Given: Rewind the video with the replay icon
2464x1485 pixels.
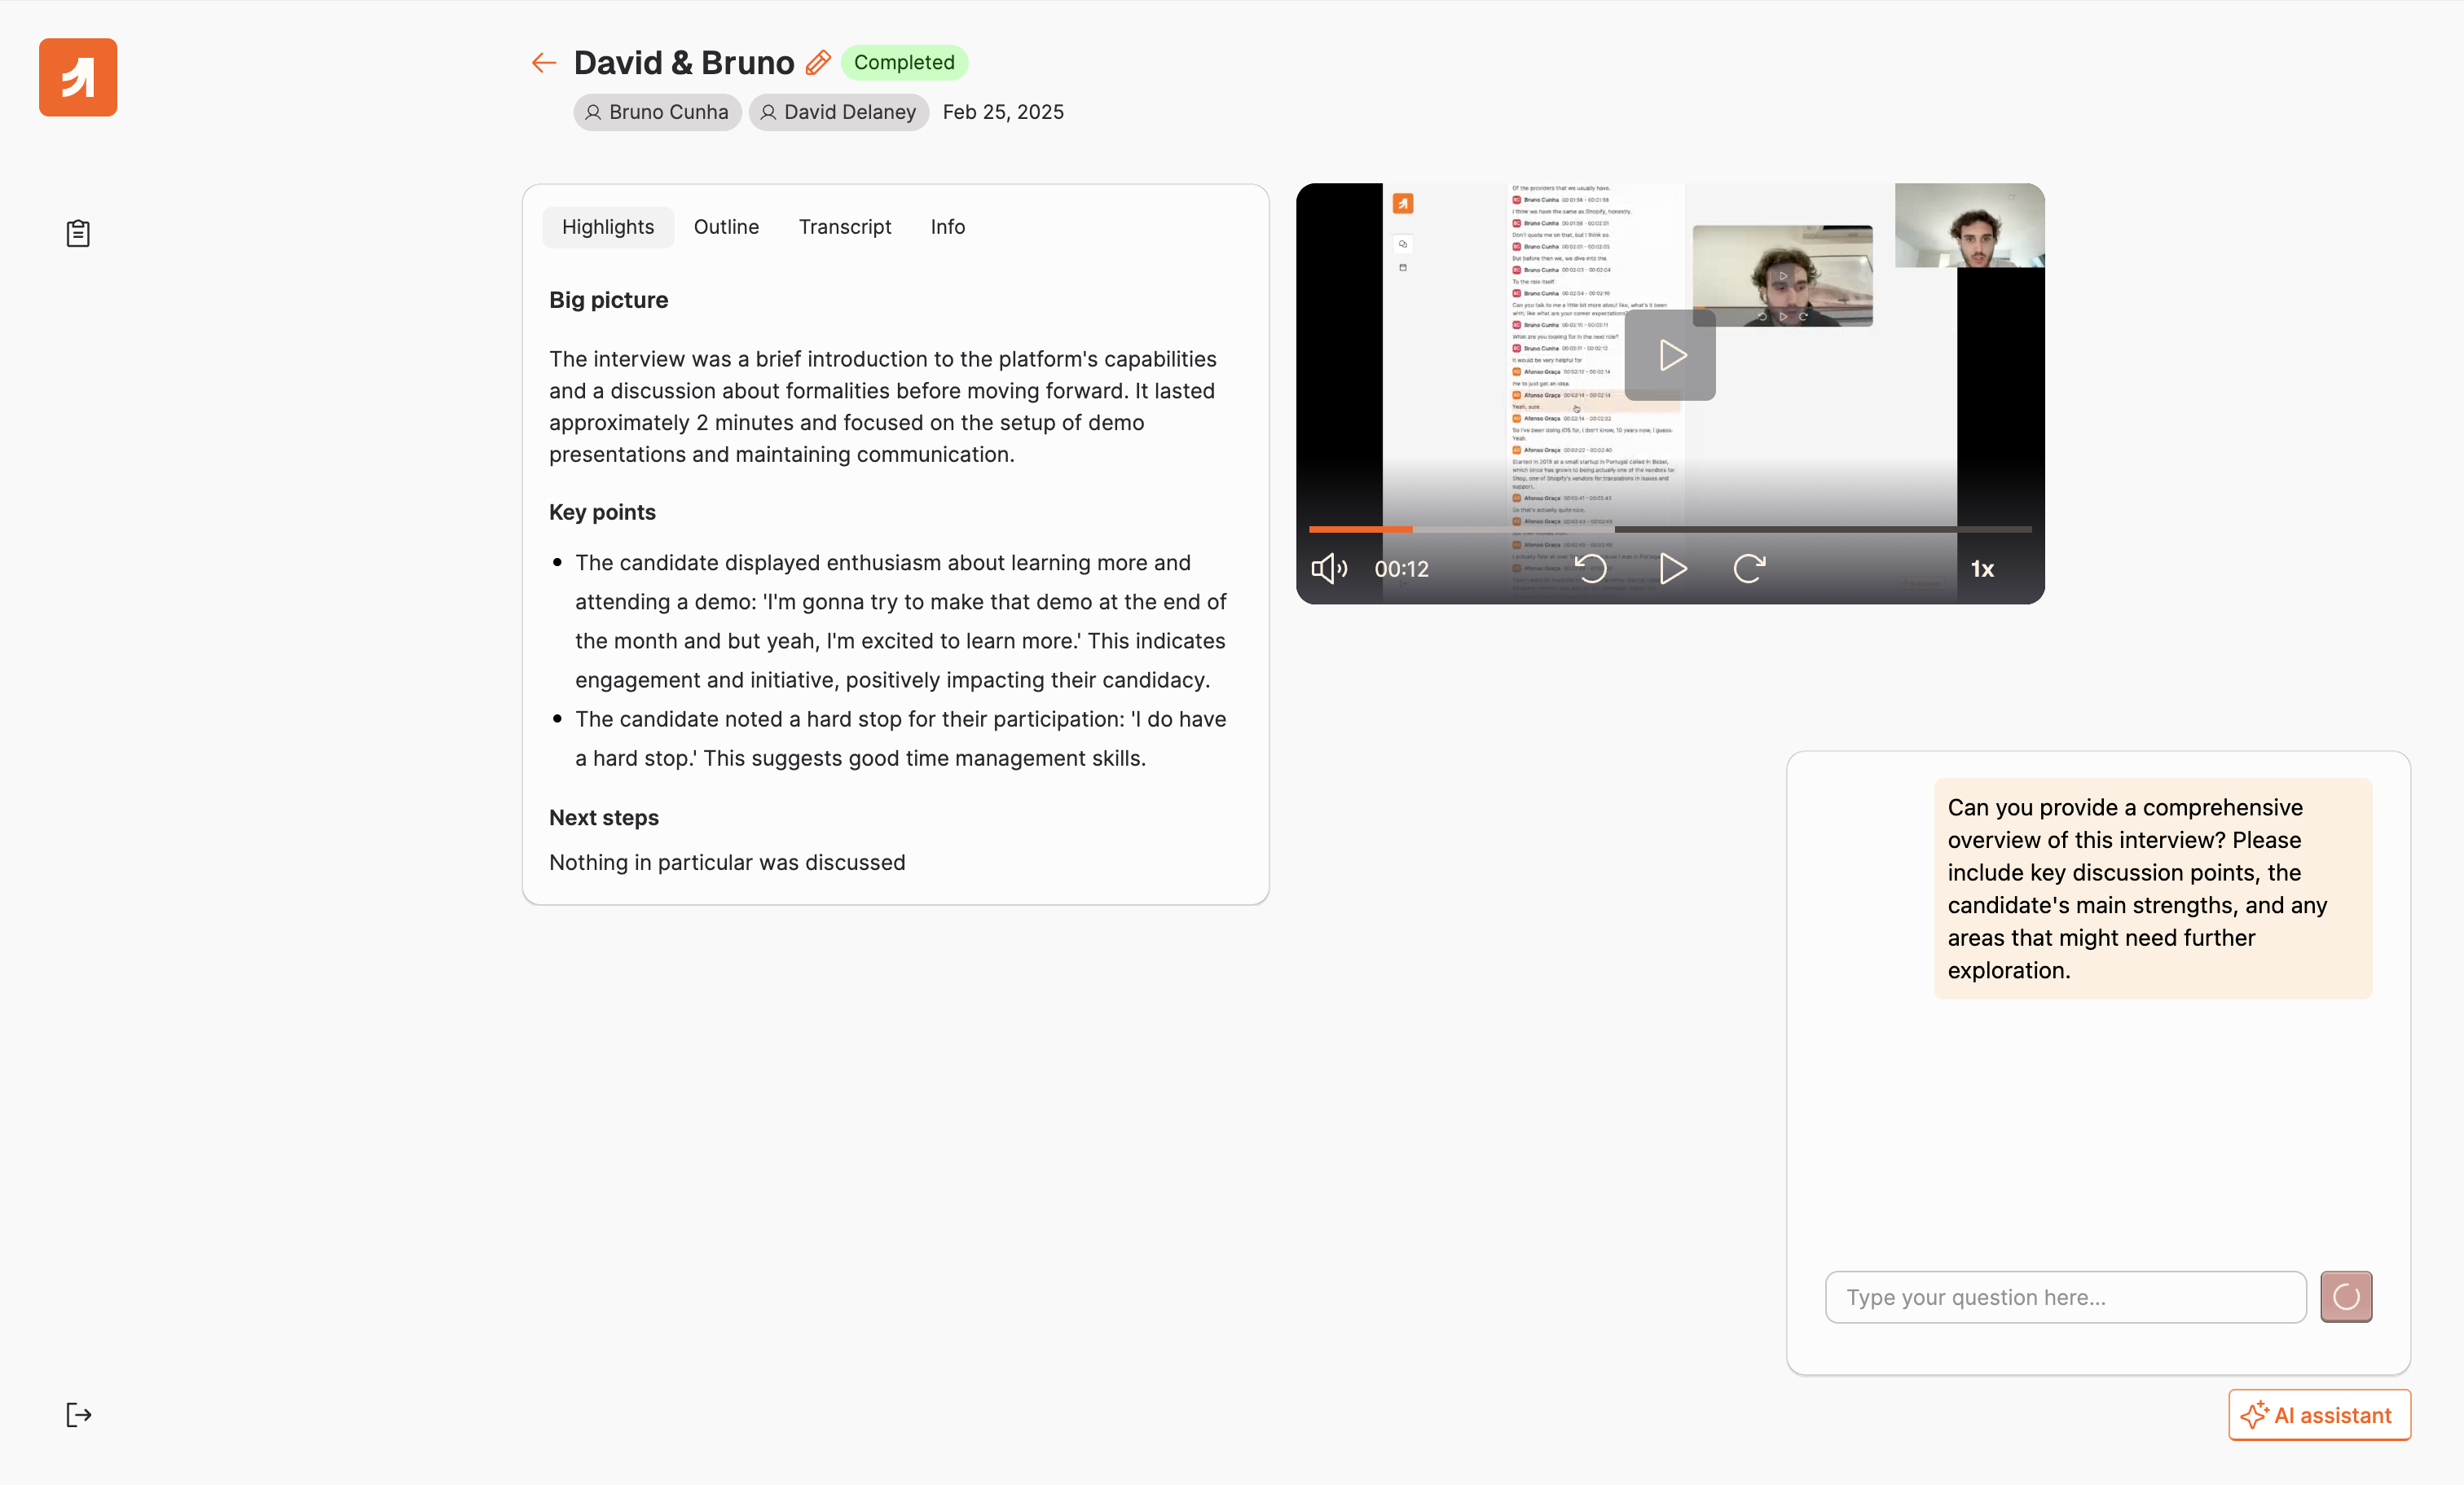Looking at the screenshot, I should point(1592,569).
